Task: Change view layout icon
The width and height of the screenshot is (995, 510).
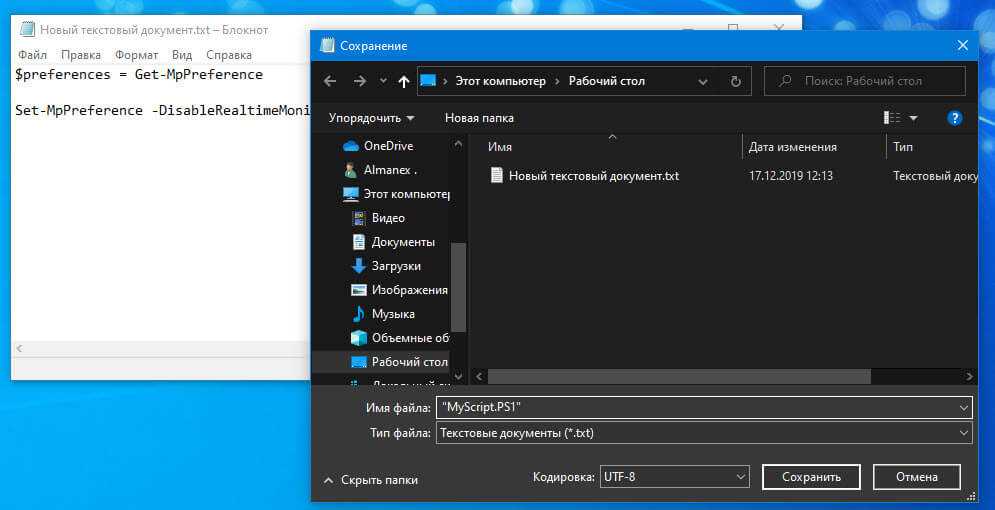Action: (892, 118)
